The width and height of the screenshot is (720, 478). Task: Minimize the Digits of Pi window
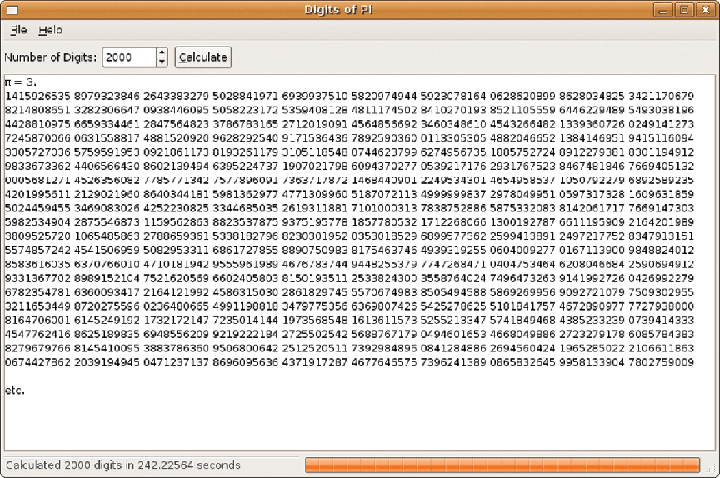click(665, 9)
